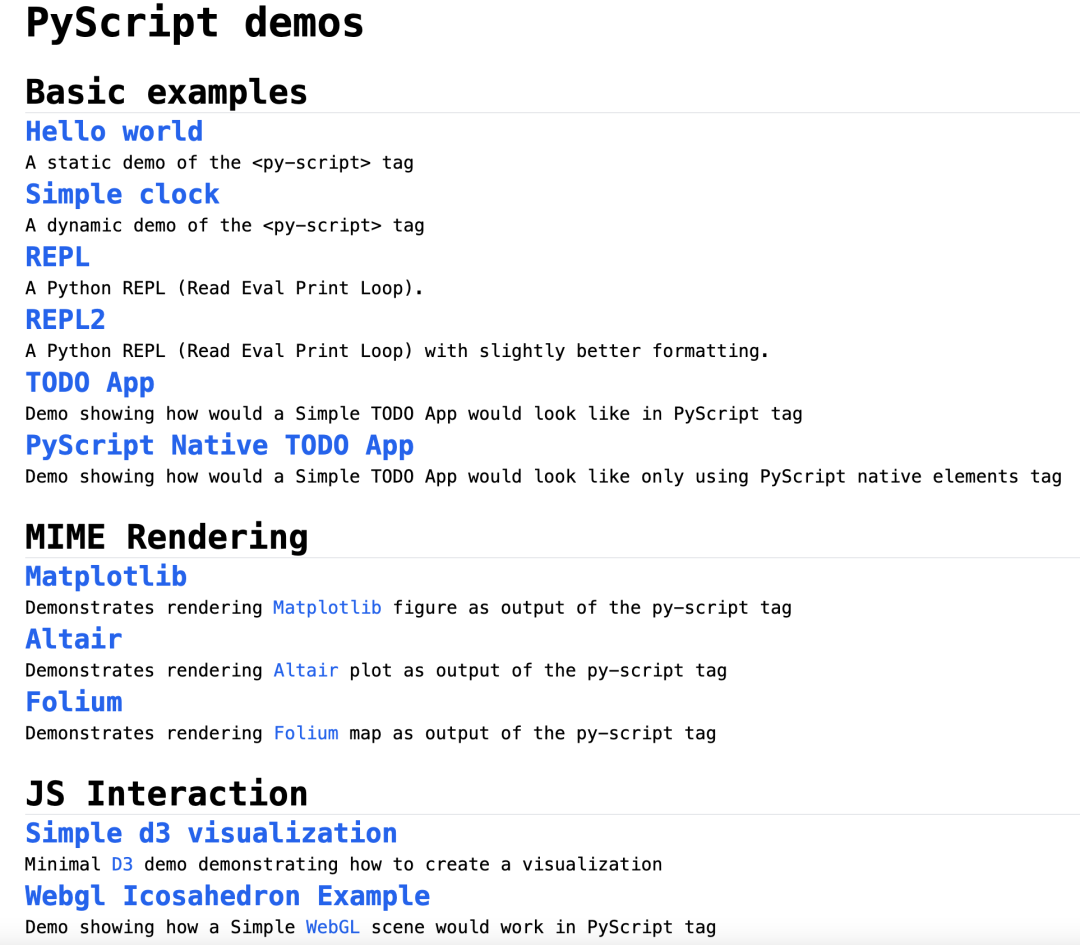Open the TODO App demo

coord(90,383)
